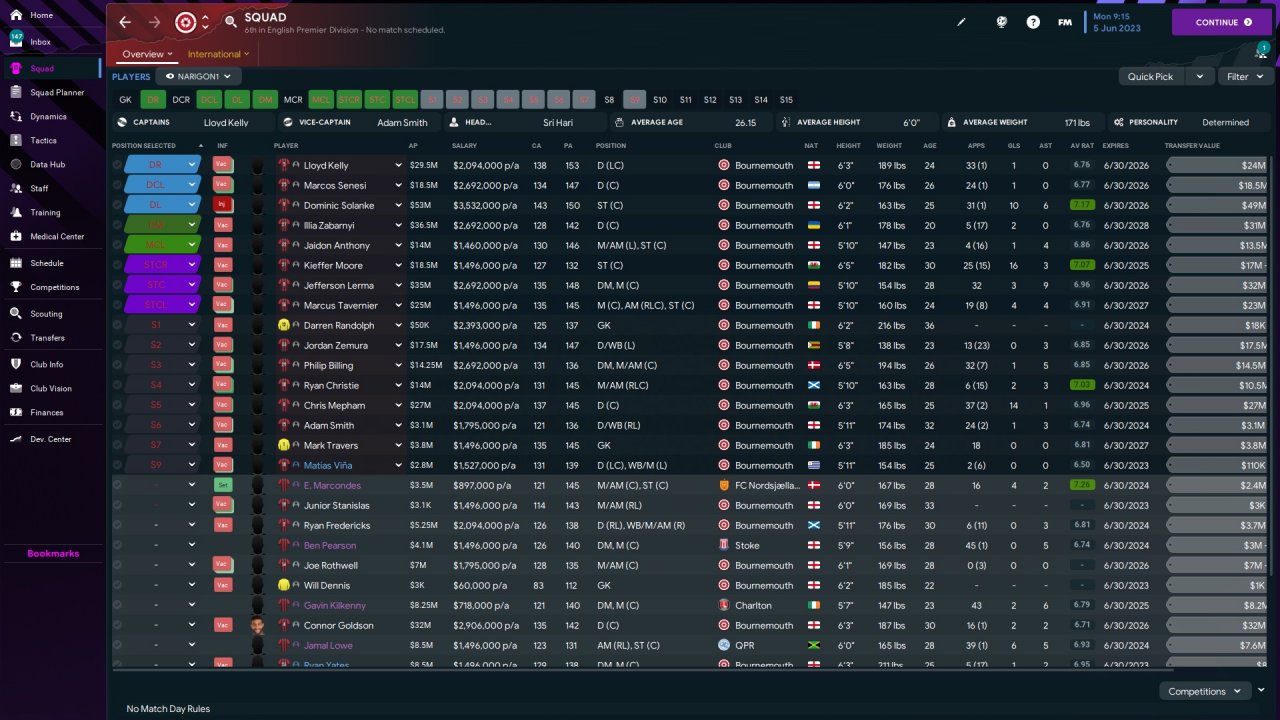1280x720 pixels.
Task: Click Solanke's red Inj status badge
Action: (224, 205)
